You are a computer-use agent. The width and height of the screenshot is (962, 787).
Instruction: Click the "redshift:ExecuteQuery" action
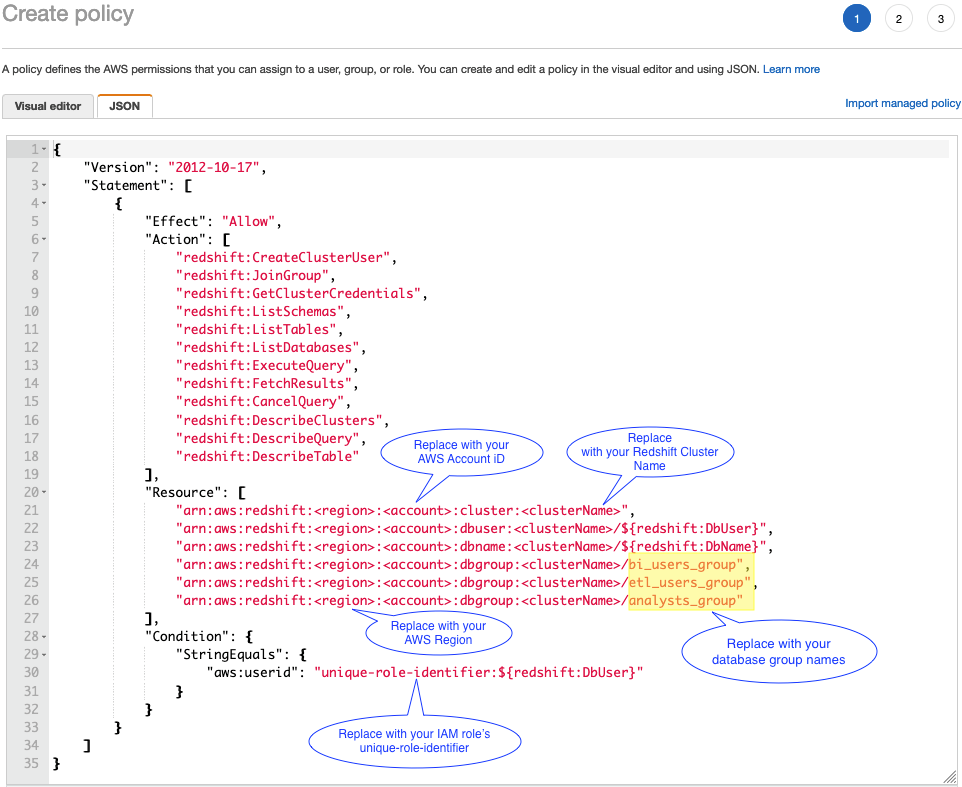click(264, 366)
